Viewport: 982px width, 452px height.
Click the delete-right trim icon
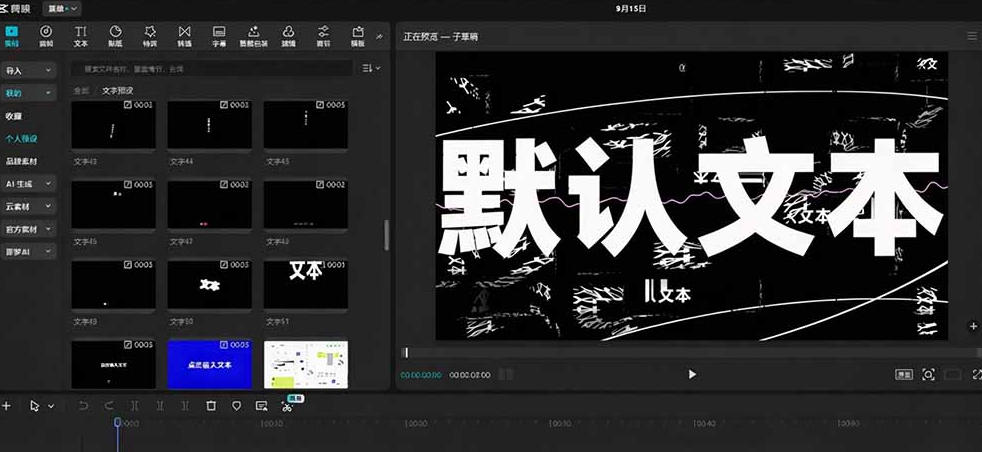(185, 406)
